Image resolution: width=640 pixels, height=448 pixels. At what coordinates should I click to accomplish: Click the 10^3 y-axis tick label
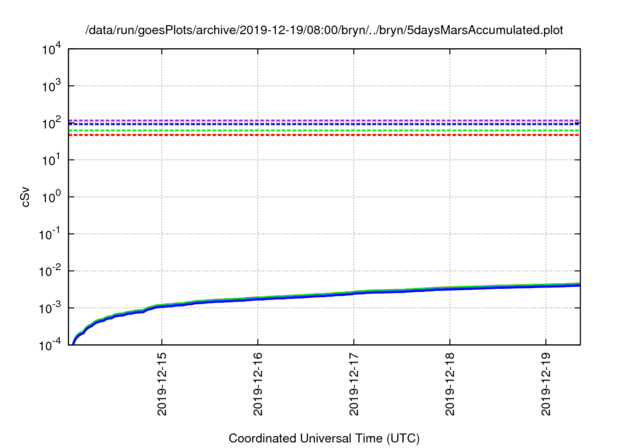click(52, 86)
